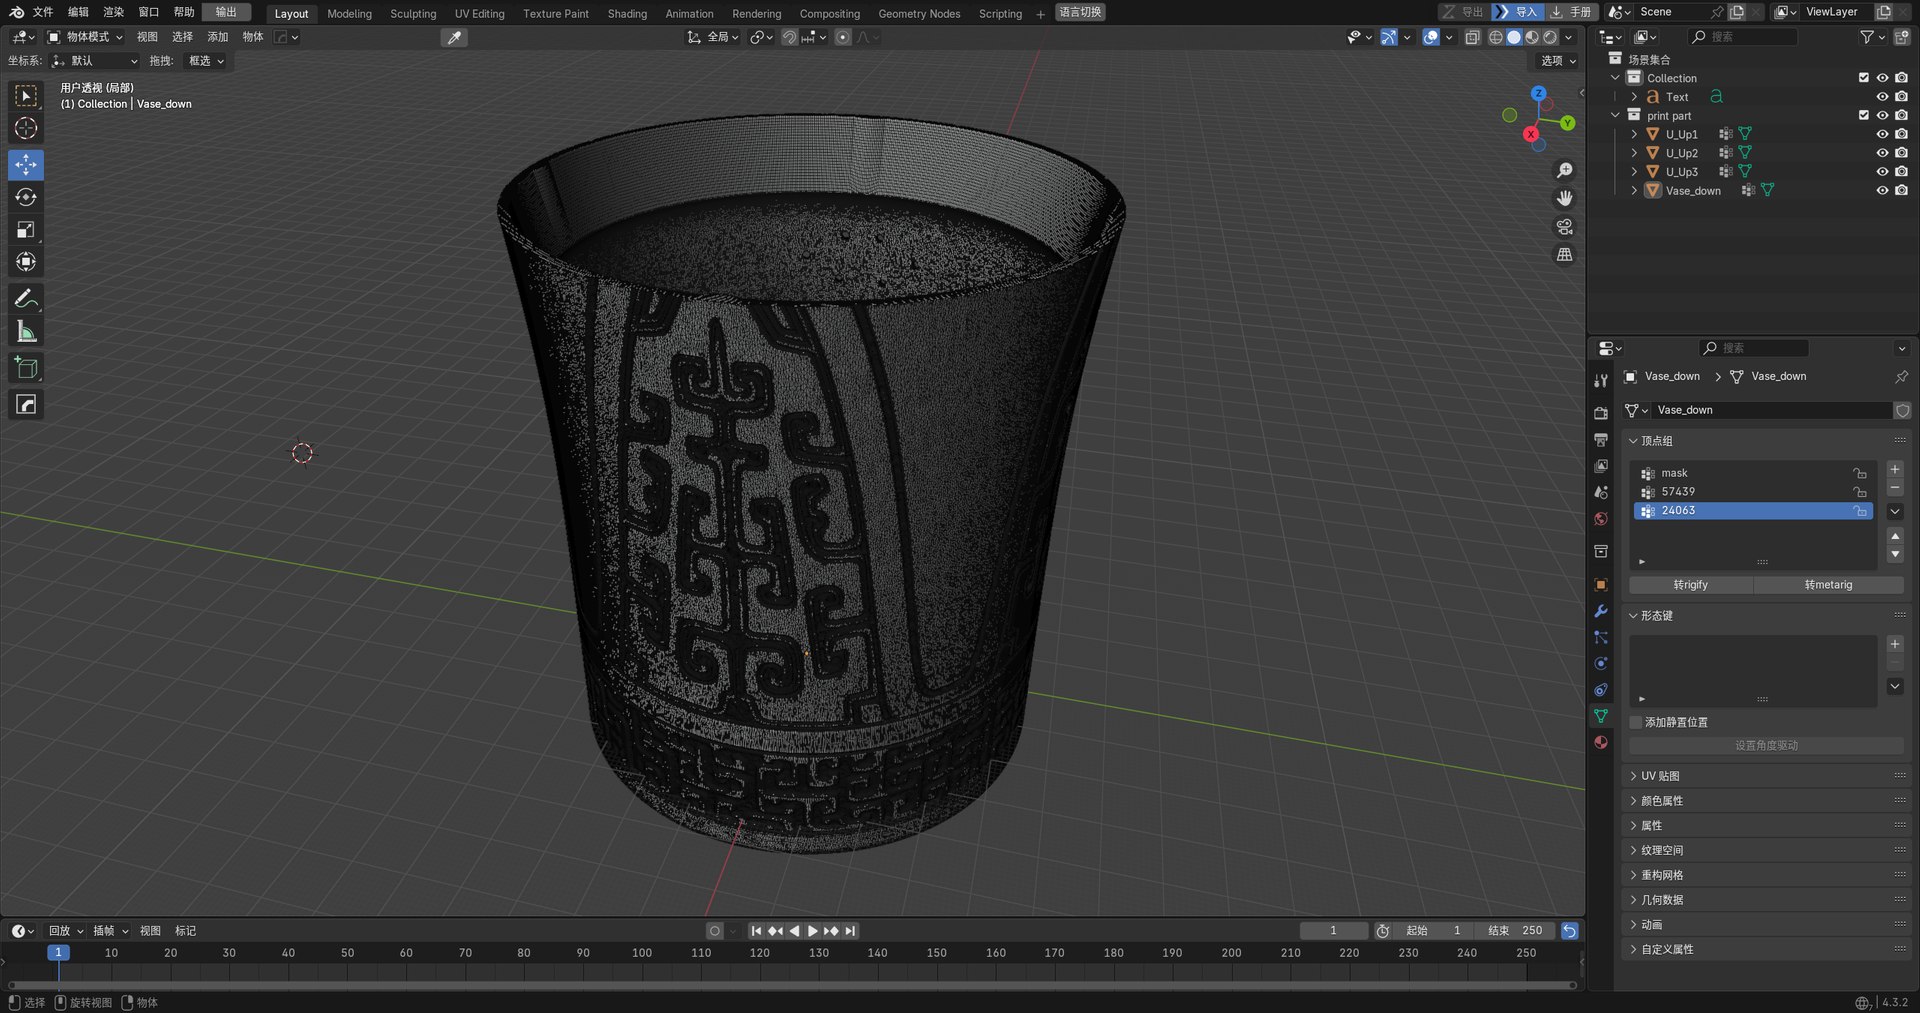Screen dimensions: 1920x1013
Task: Open the 物体模式 mode dropdown
Action: 86,37
